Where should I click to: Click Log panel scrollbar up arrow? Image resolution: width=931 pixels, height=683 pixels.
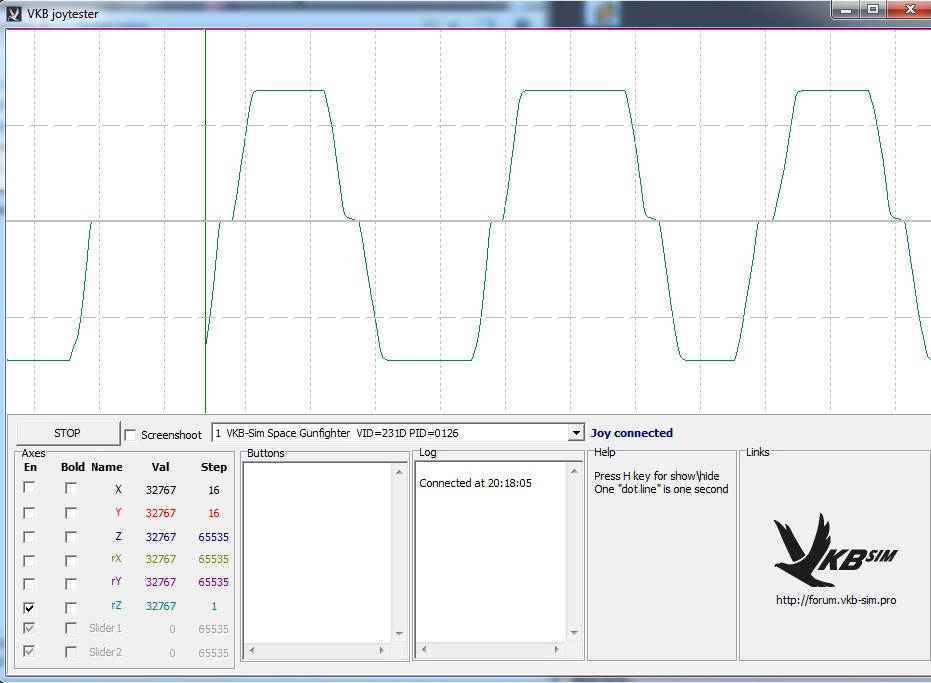click(x=574, y=471)
